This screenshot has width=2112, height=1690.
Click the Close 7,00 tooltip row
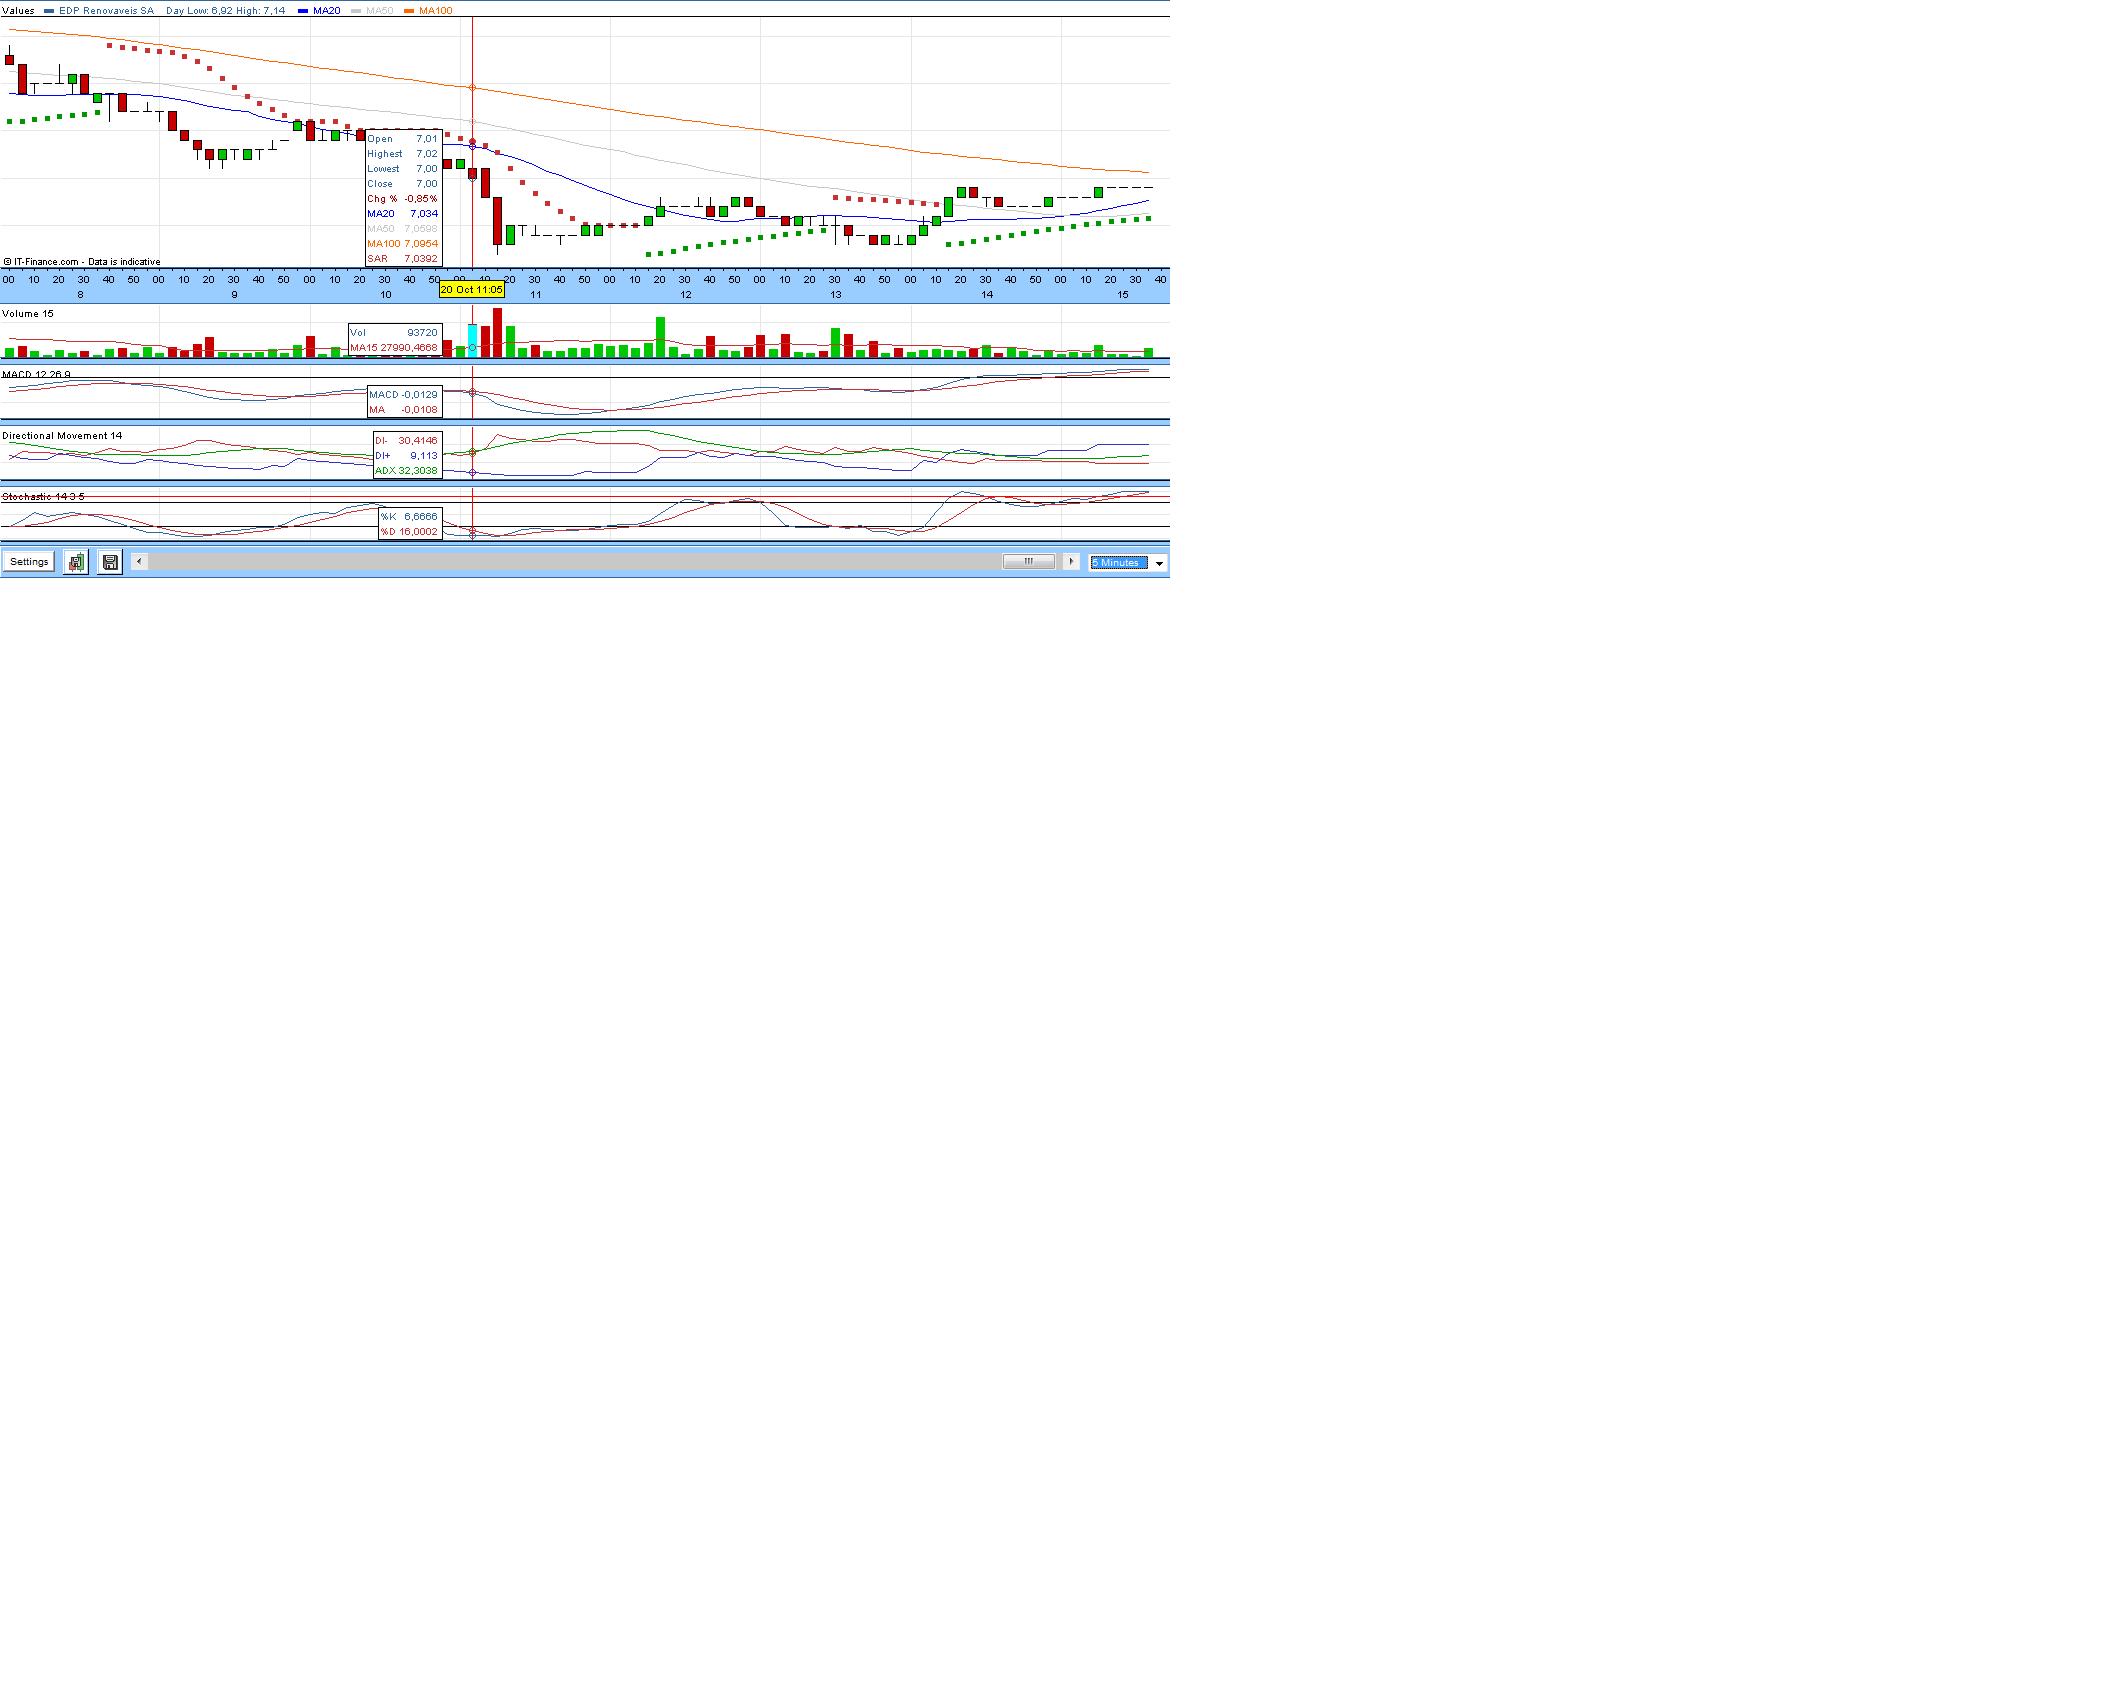pos(402,184)
